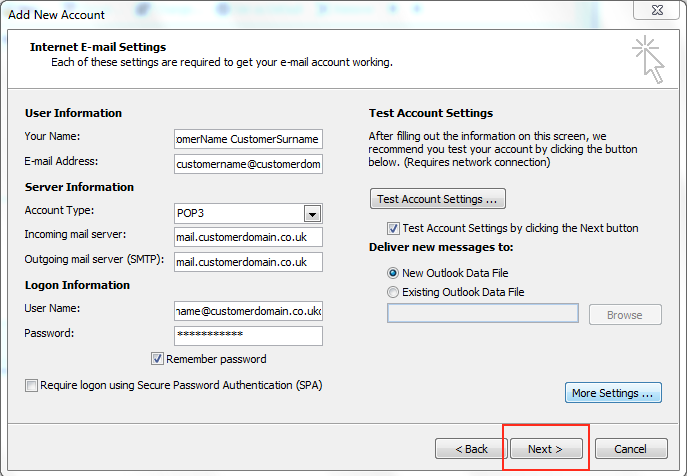Click into the Password field
The width and height of the screenshot is (687, 476).
247,336
